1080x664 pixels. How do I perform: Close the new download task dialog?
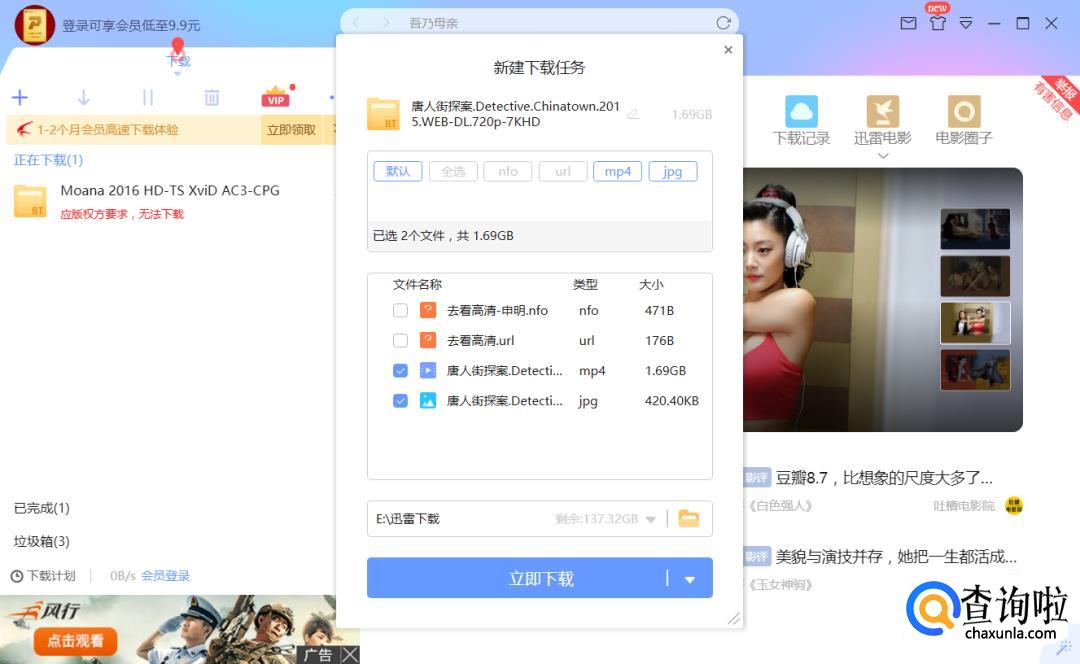coord(728,50)
